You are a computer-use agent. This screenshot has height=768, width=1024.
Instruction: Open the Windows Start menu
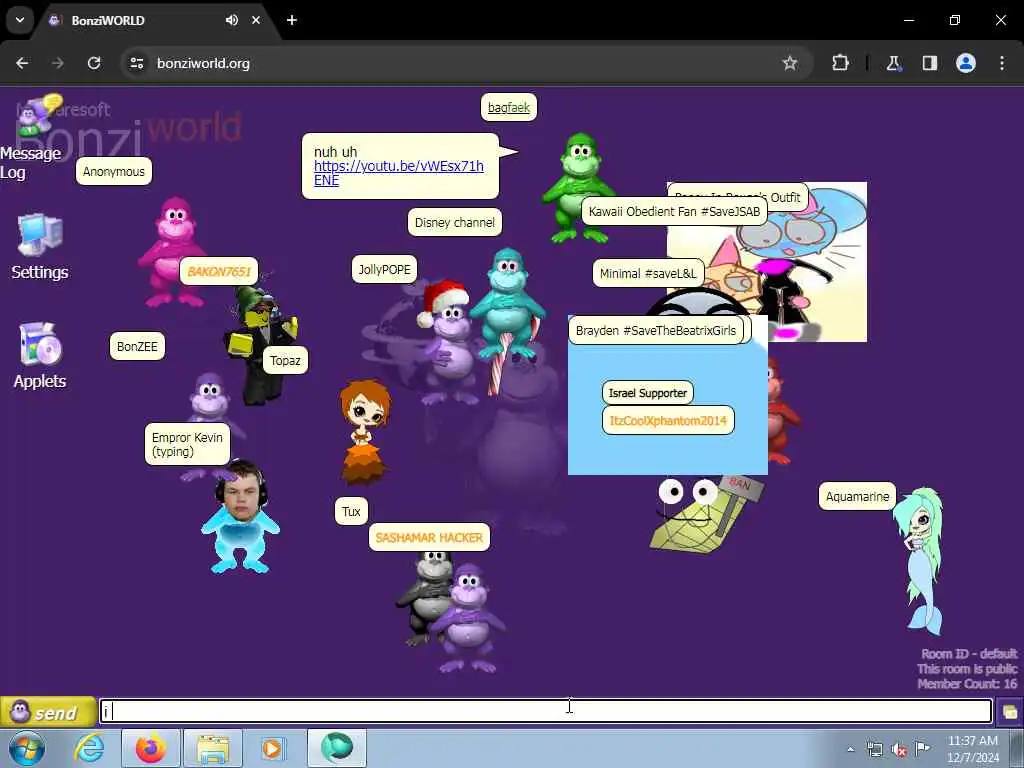[26, 748]
